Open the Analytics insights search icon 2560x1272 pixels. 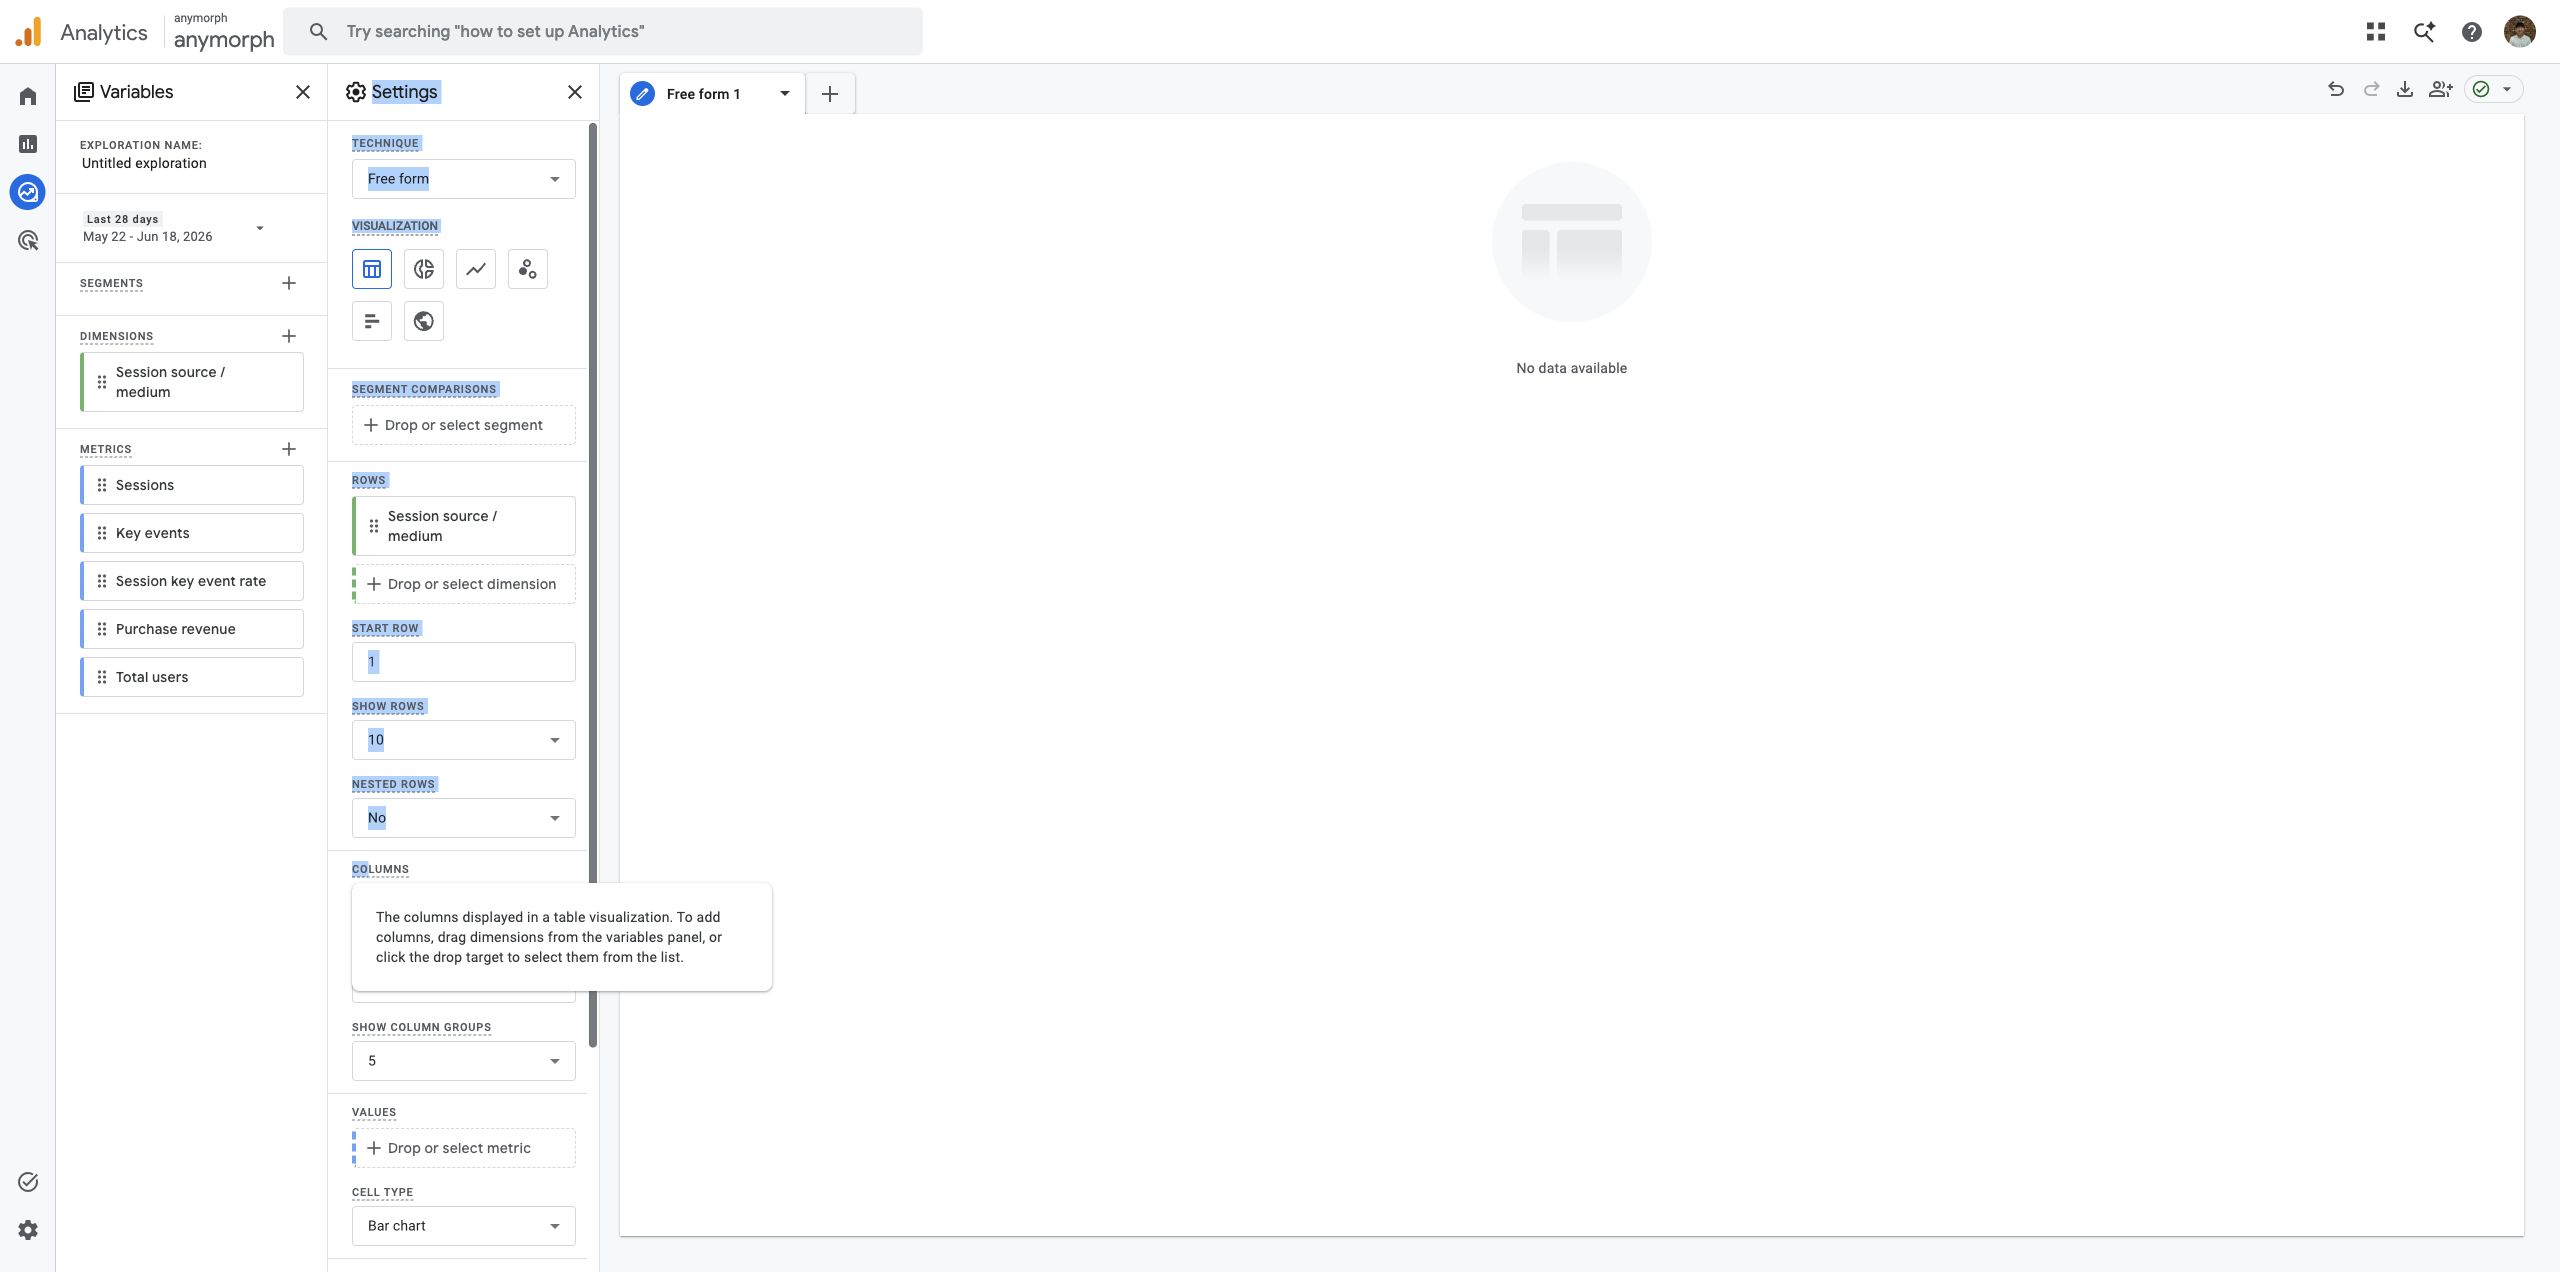pos(2424,32)
